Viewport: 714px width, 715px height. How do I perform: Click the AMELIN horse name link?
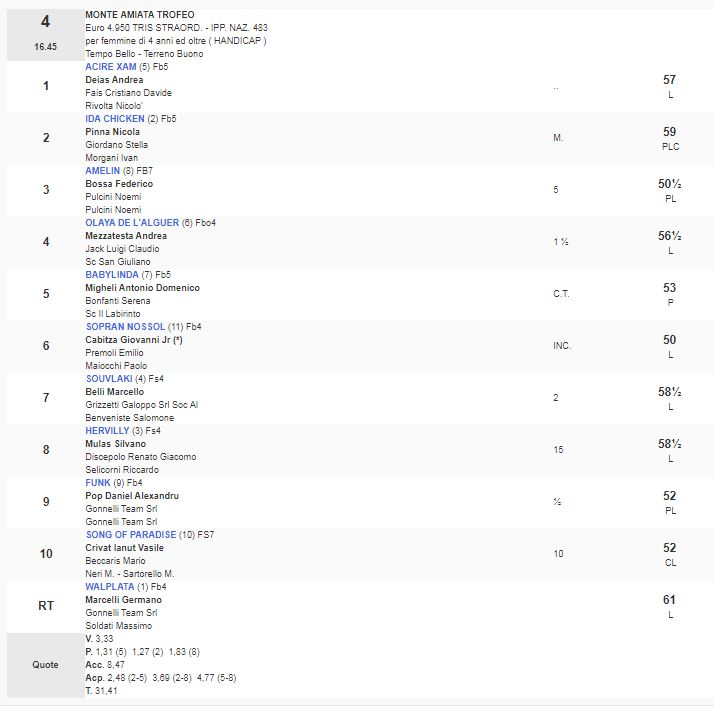click(106, 171)
